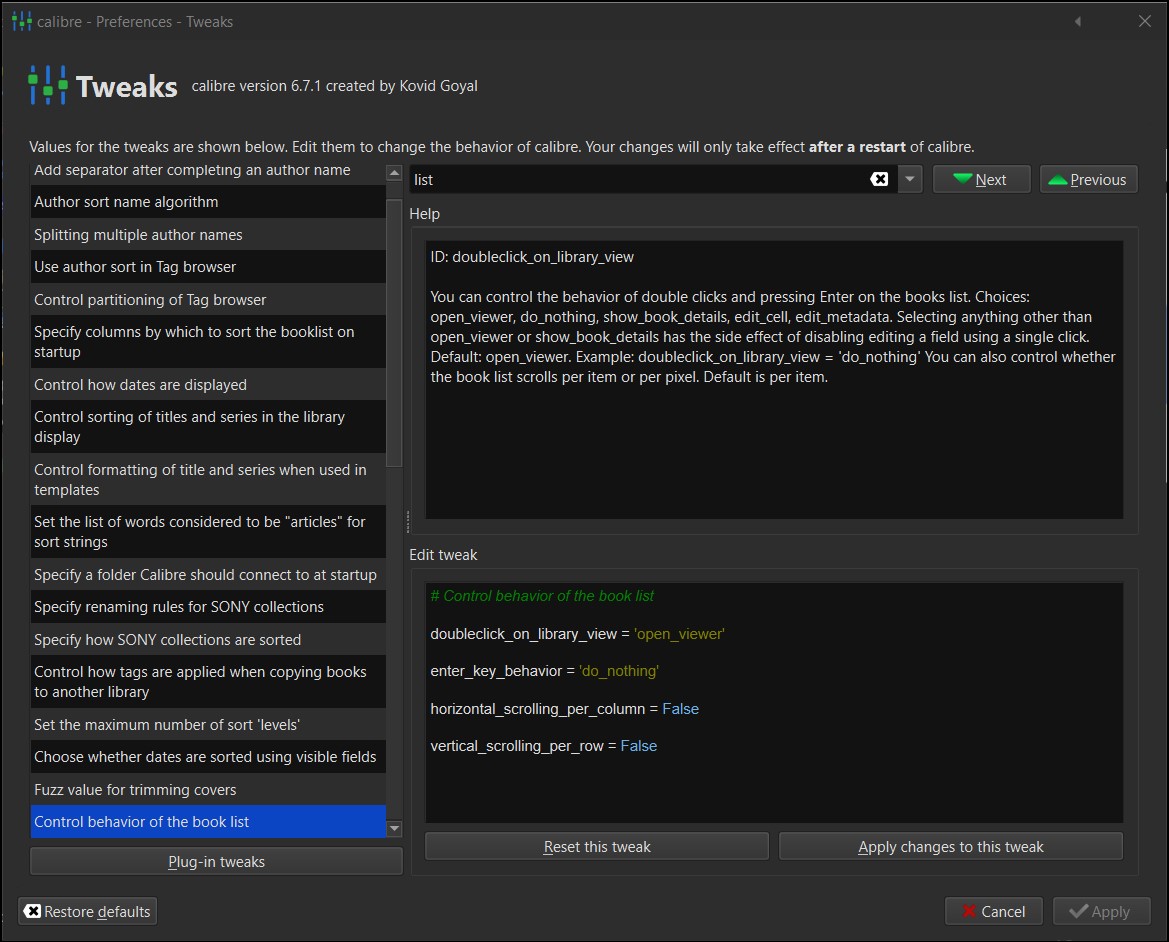Click the Tweaks sliders header icon
1169x942 pixels.
pyautogui.click(x=48, y=85)
